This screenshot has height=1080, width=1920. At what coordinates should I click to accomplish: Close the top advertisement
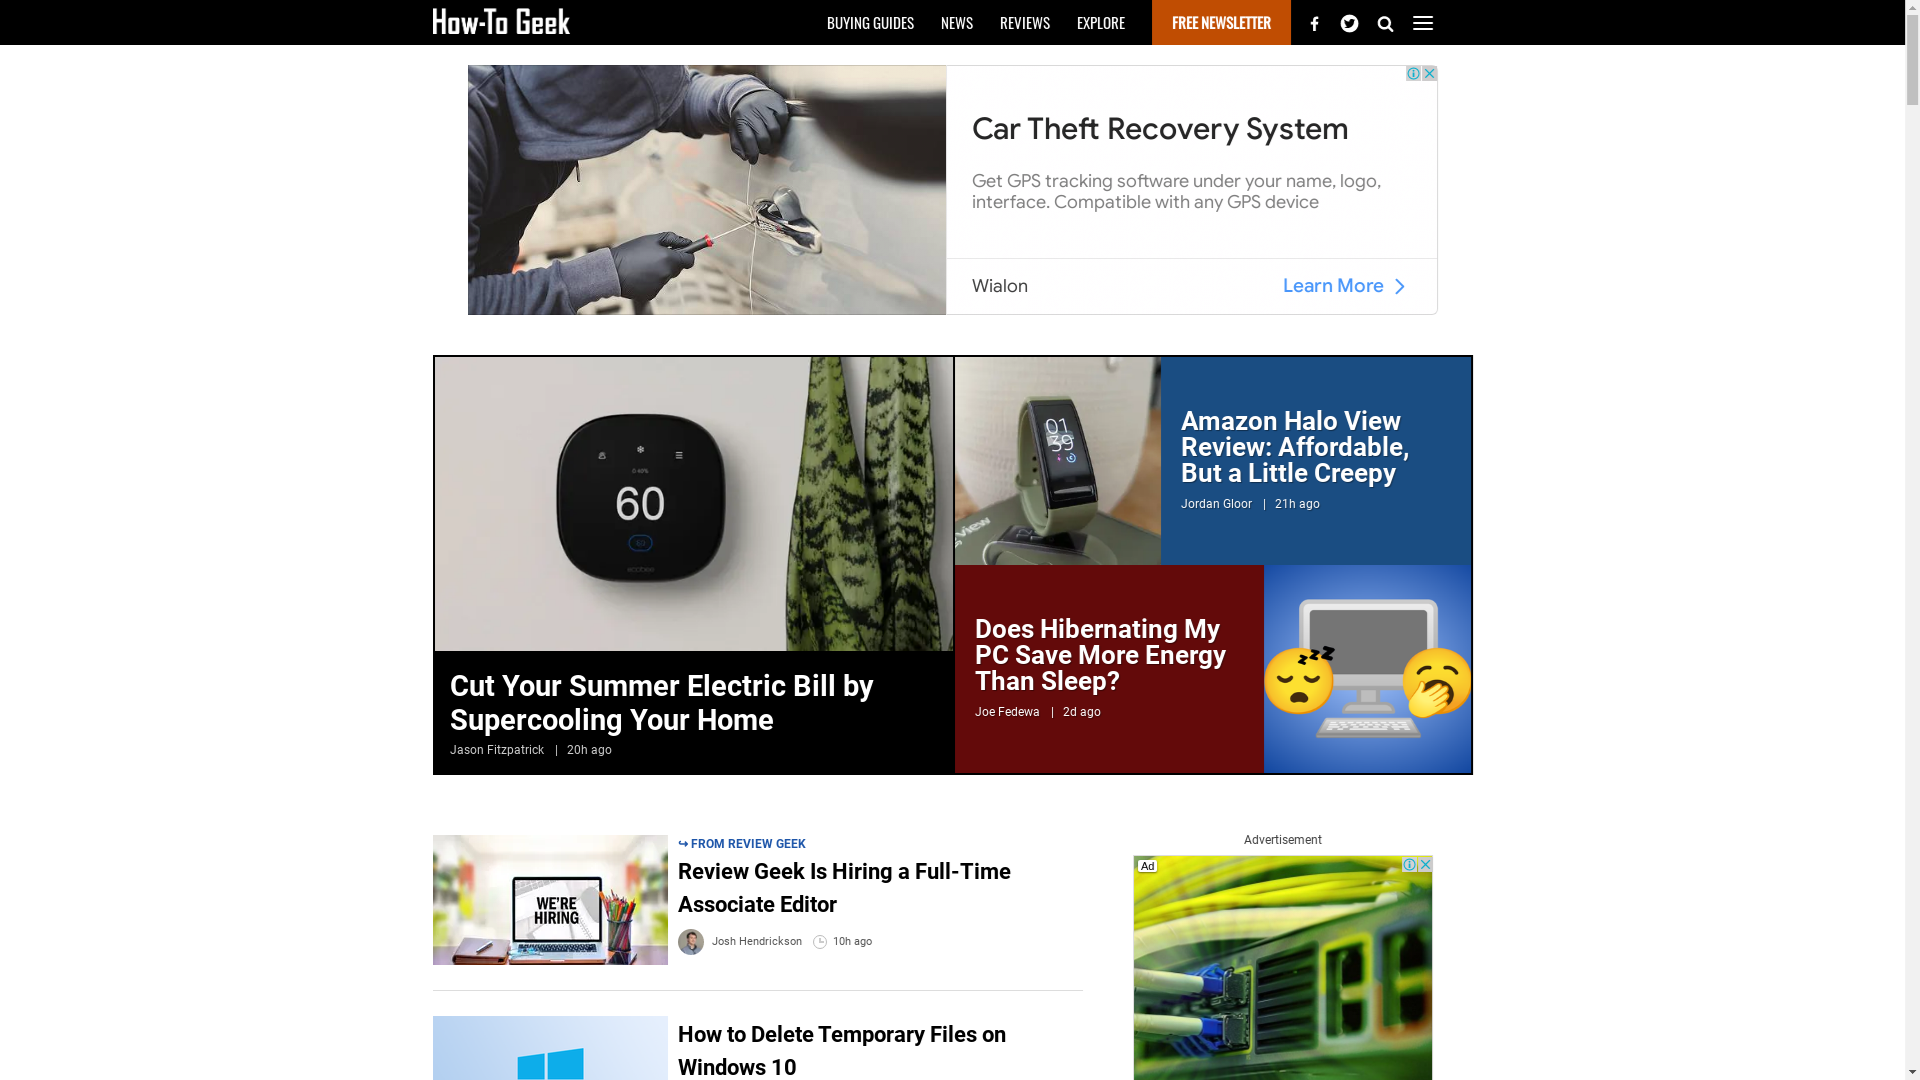(1429, 74)
